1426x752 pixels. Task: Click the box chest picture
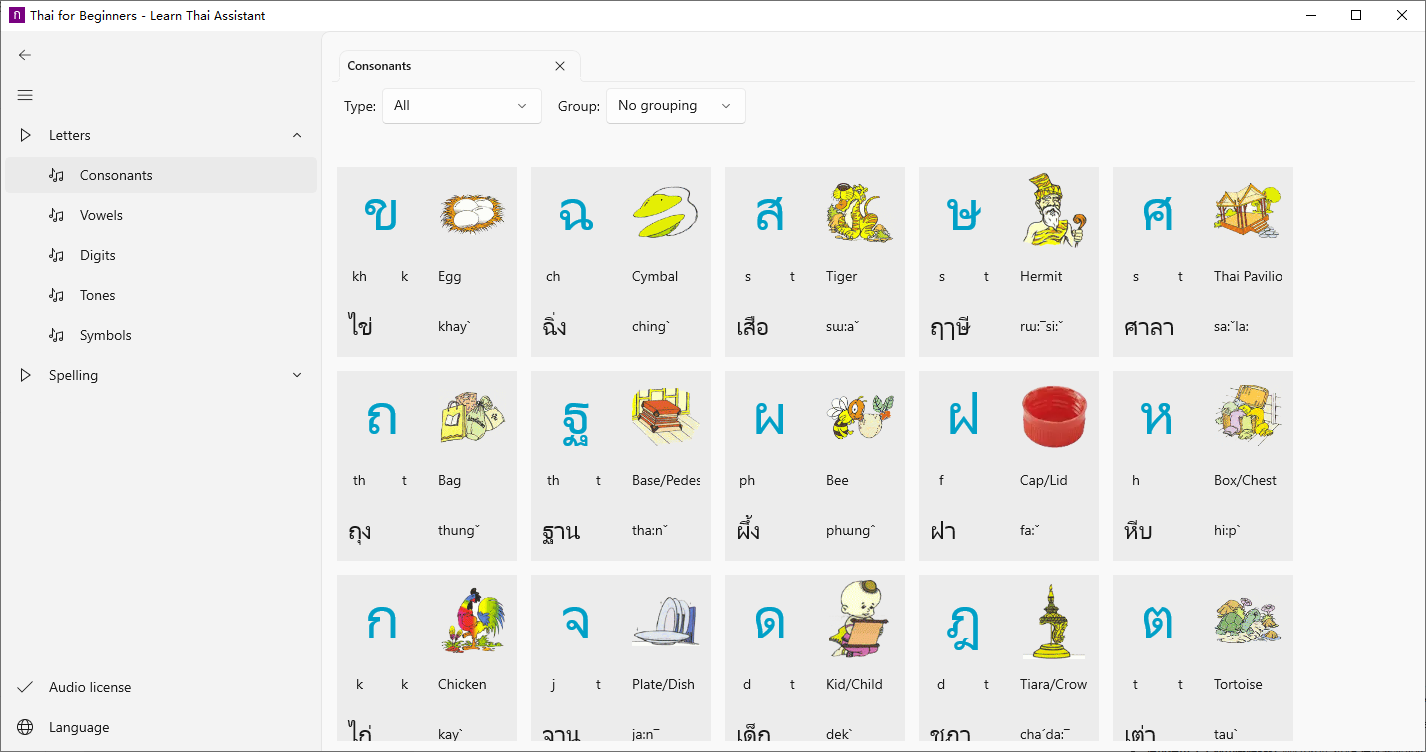click(x=1247, y=417)
